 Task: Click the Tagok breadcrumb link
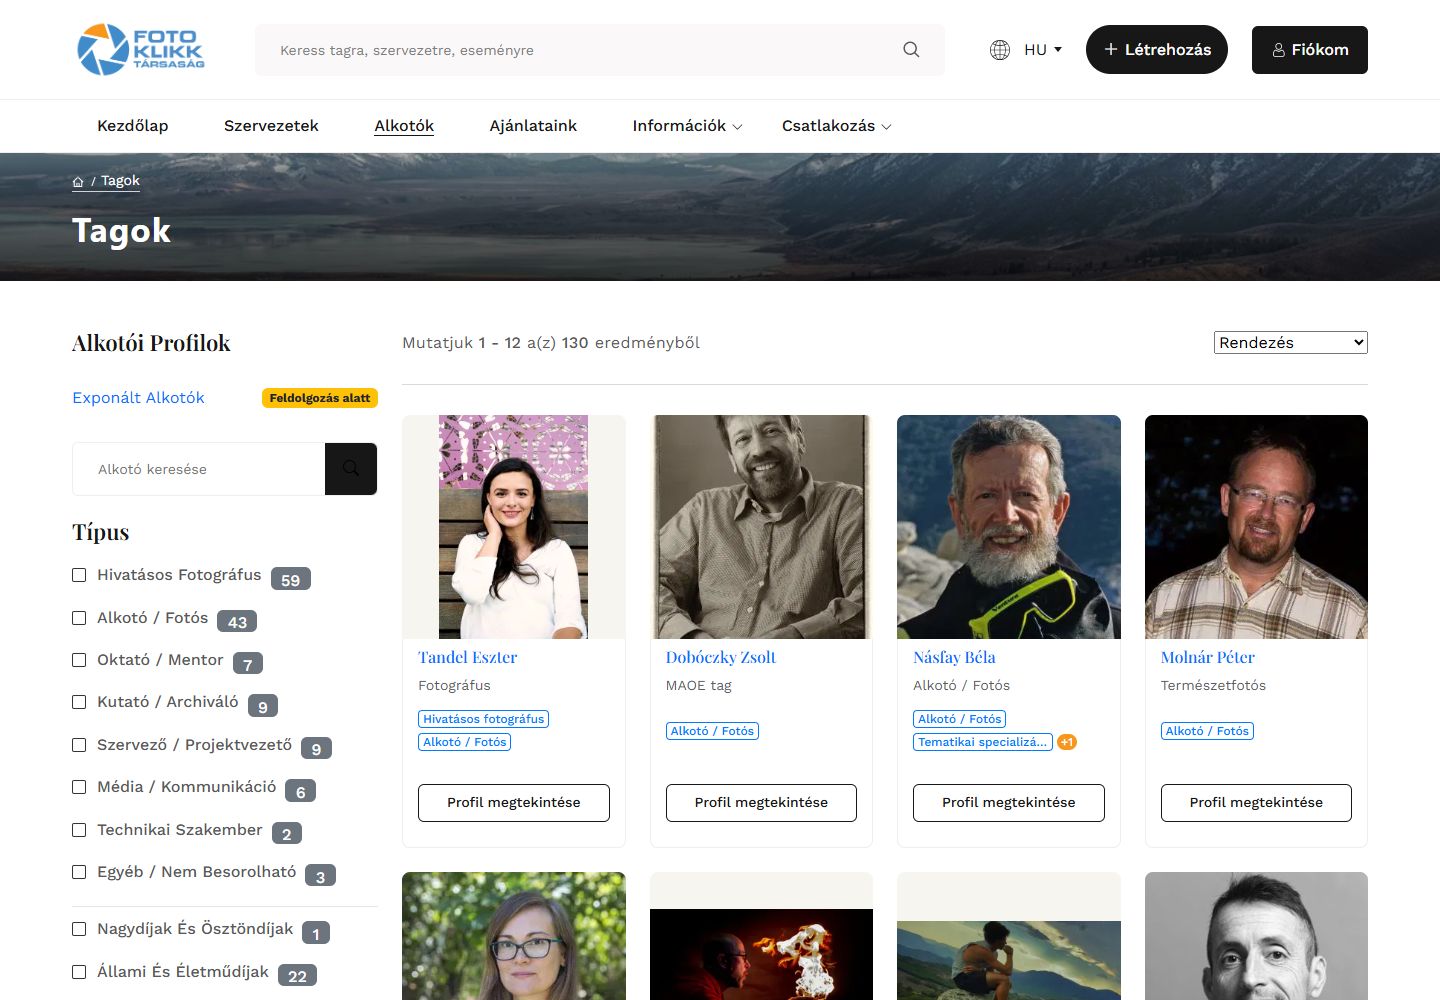click(120, 181)
